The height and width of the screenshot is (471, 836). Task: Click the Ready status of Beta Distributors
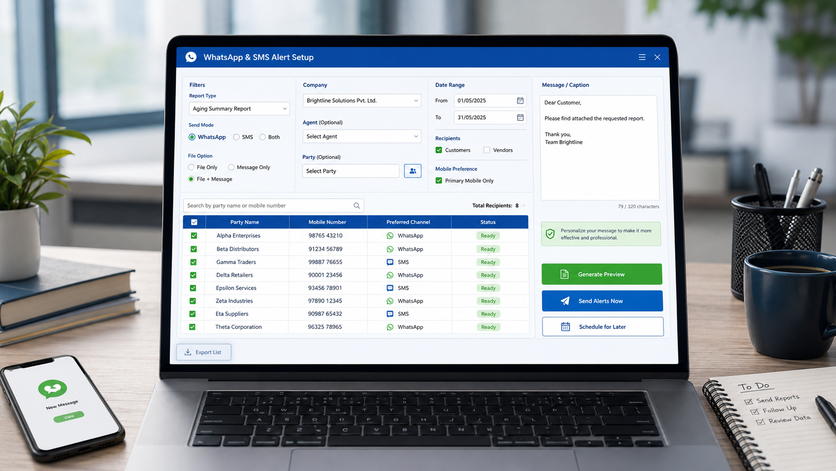pyautogui.click(x=488, y=249)
